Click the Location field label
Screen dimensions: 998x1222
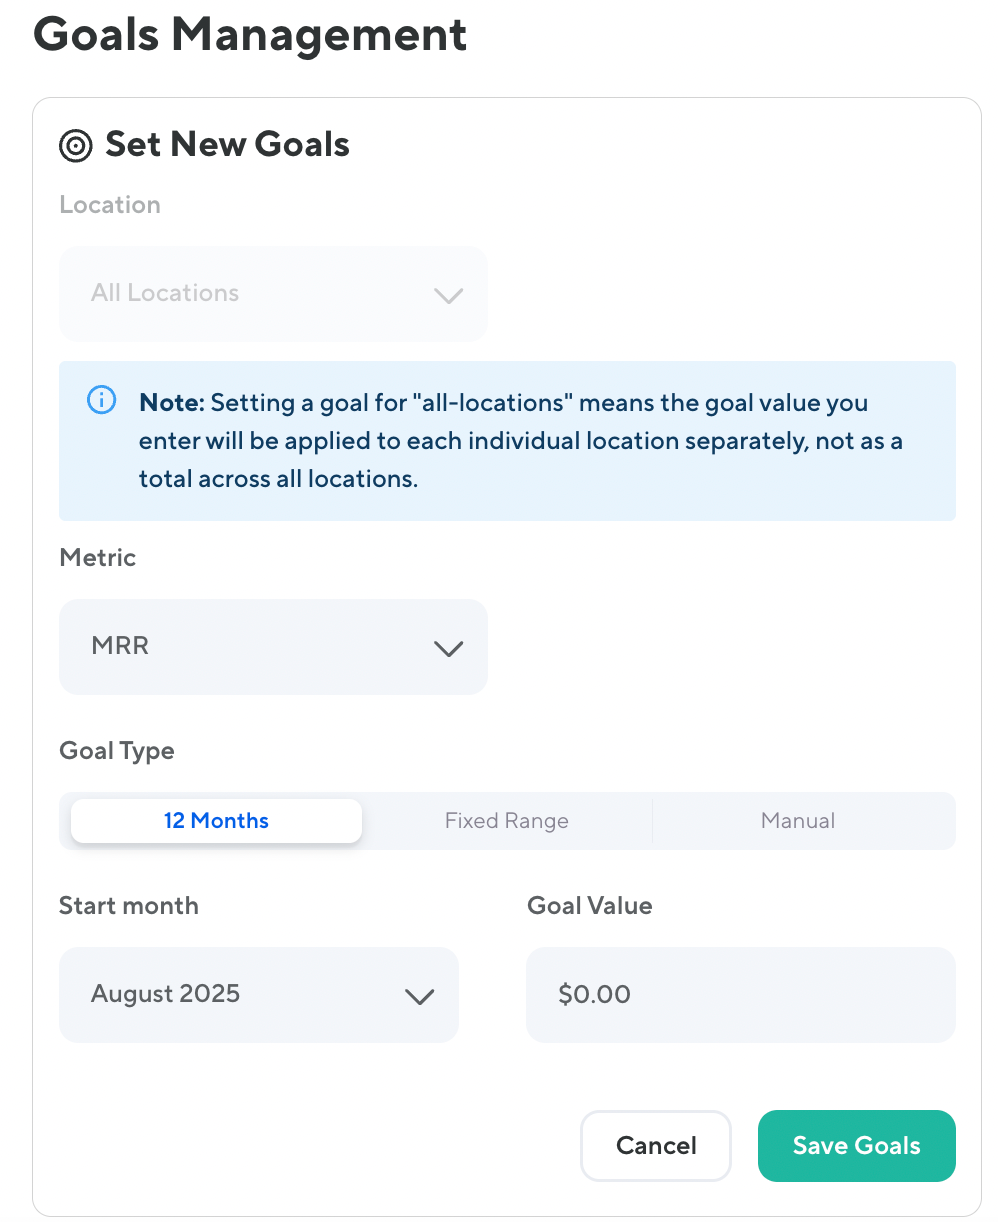110,205
